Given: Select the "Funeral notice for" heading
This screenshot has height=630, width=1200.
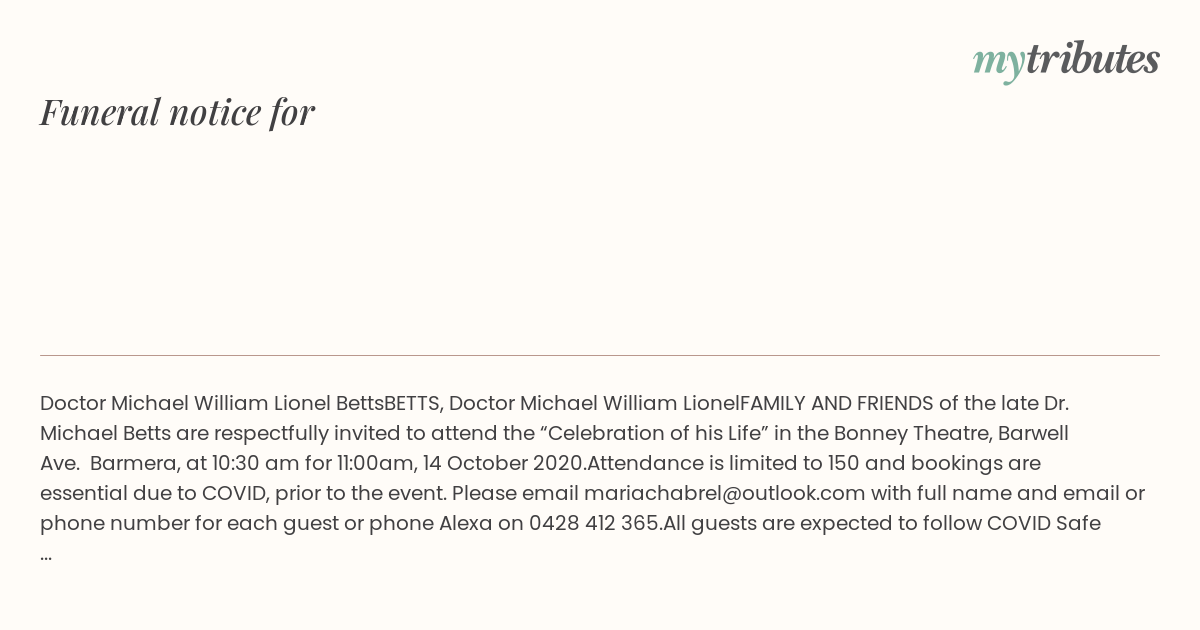Looking at the screenshot, I should coord(178,112).
